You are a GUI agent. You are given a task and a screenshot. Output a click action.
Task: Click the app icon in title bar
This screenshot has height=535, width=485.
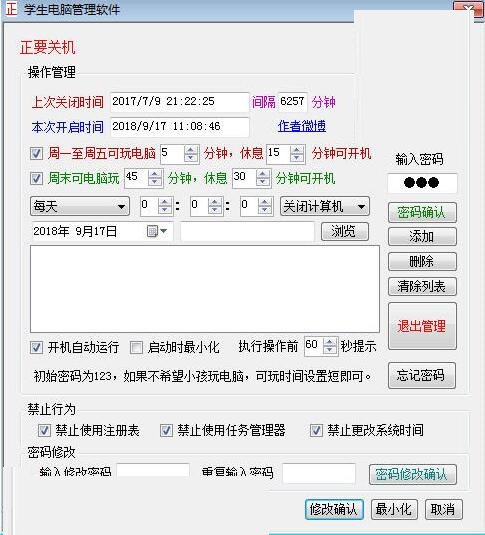(x=11, y=9)
